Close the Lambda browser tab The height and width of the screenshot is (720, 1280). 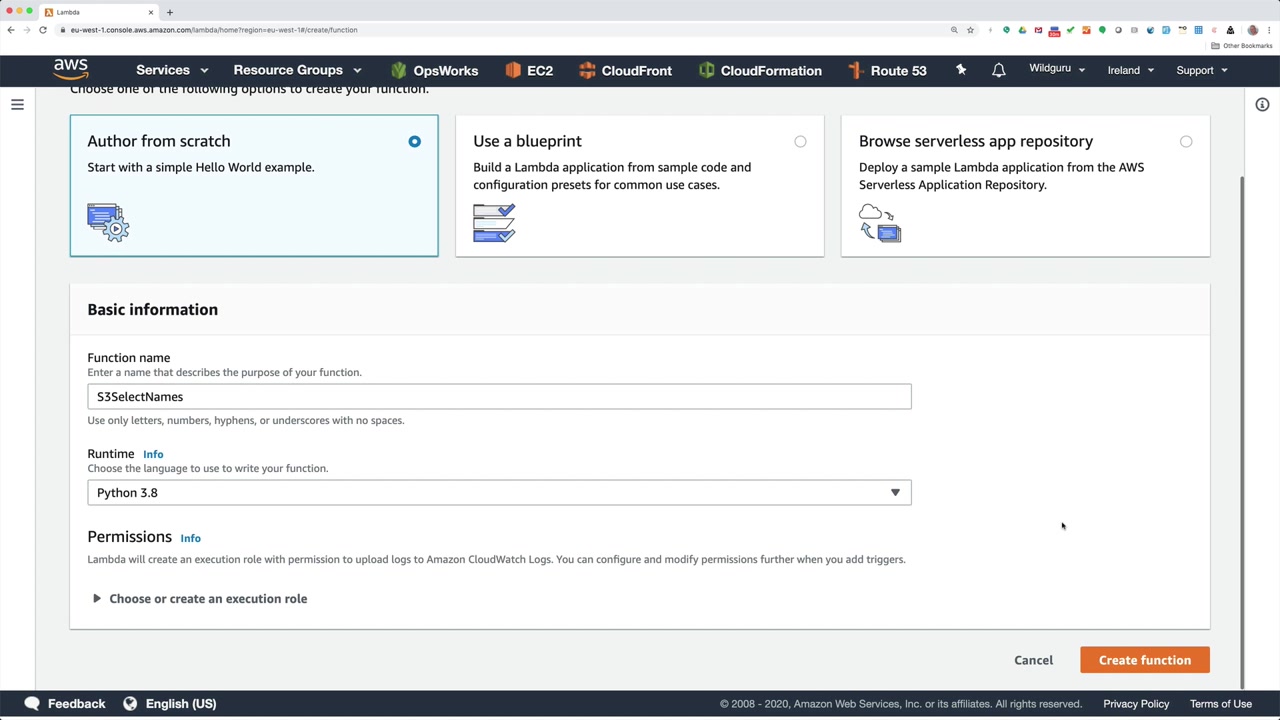click(151, 12)
